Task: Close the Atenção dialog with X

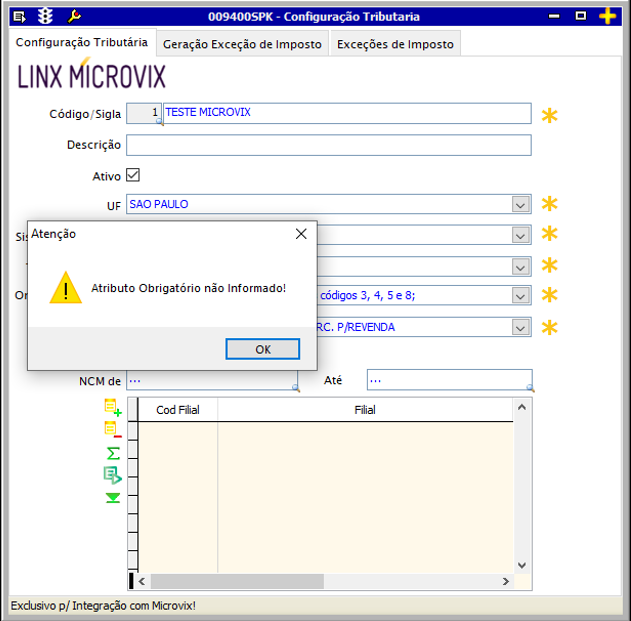Action: click(x=301, y=234)
